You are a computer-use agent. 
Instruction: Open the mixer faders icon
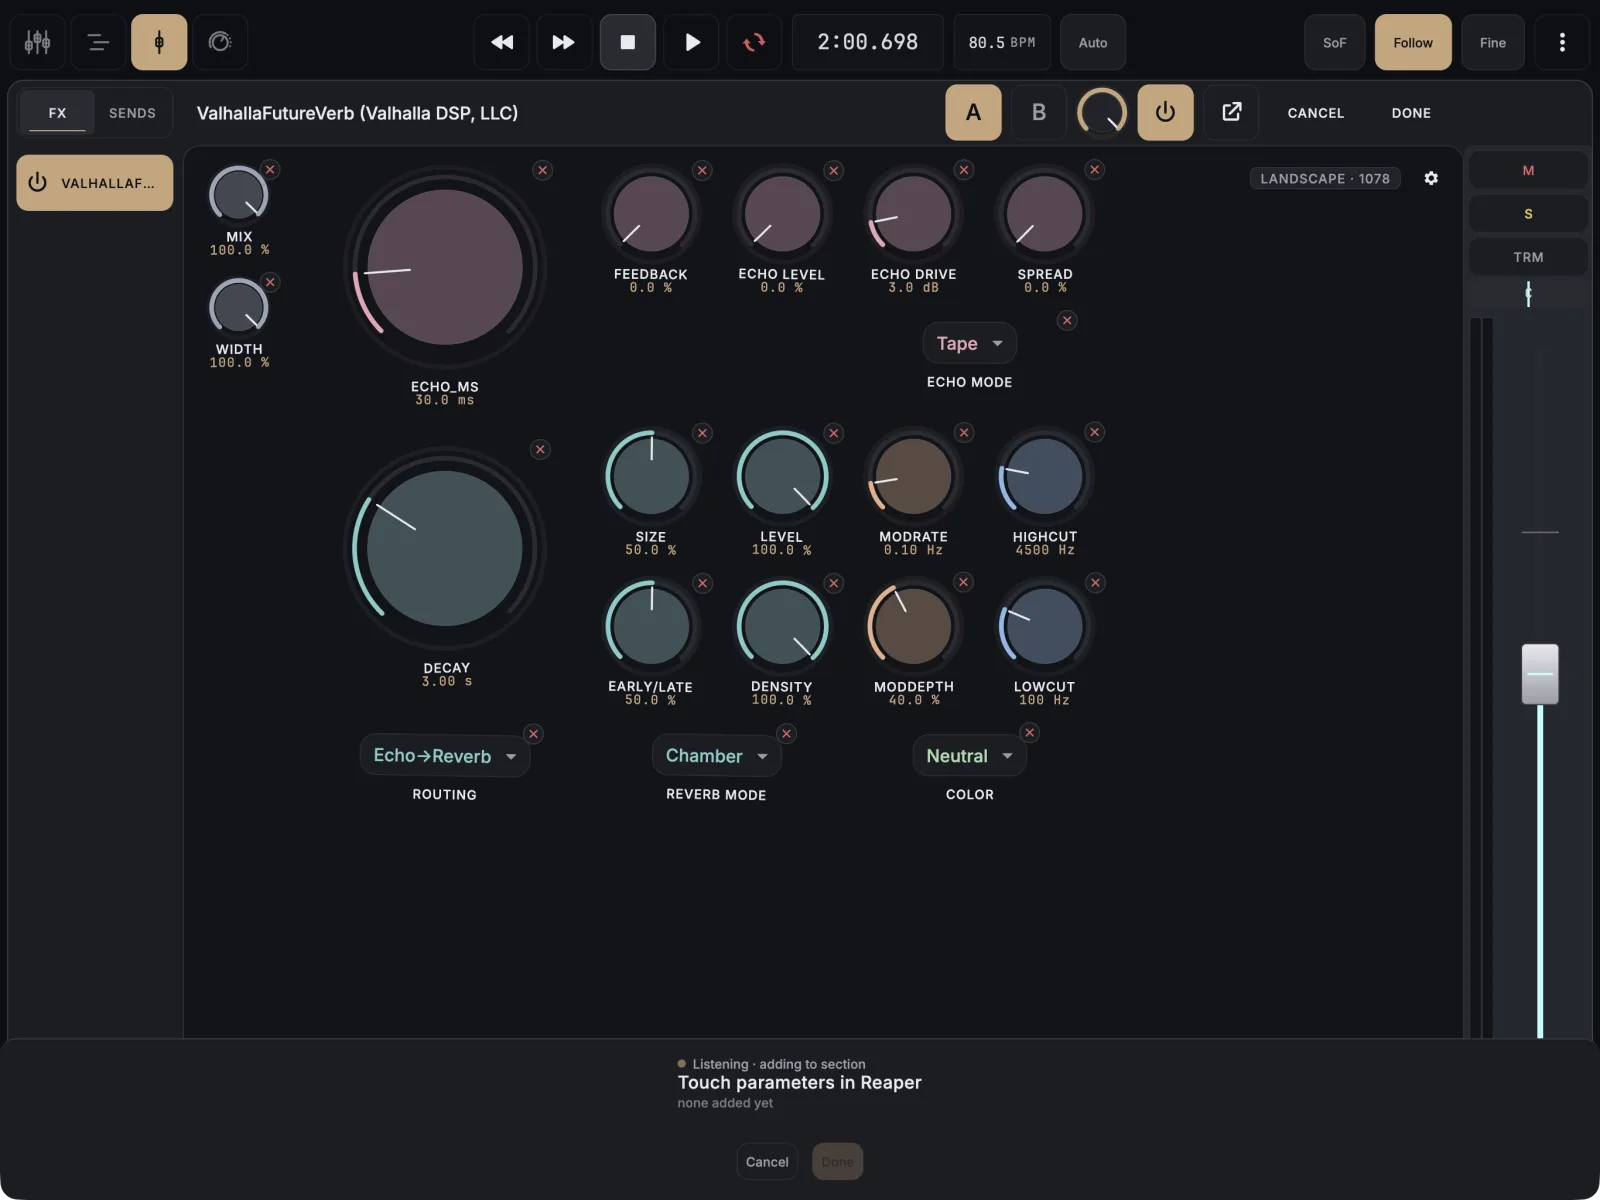(38, 42)
